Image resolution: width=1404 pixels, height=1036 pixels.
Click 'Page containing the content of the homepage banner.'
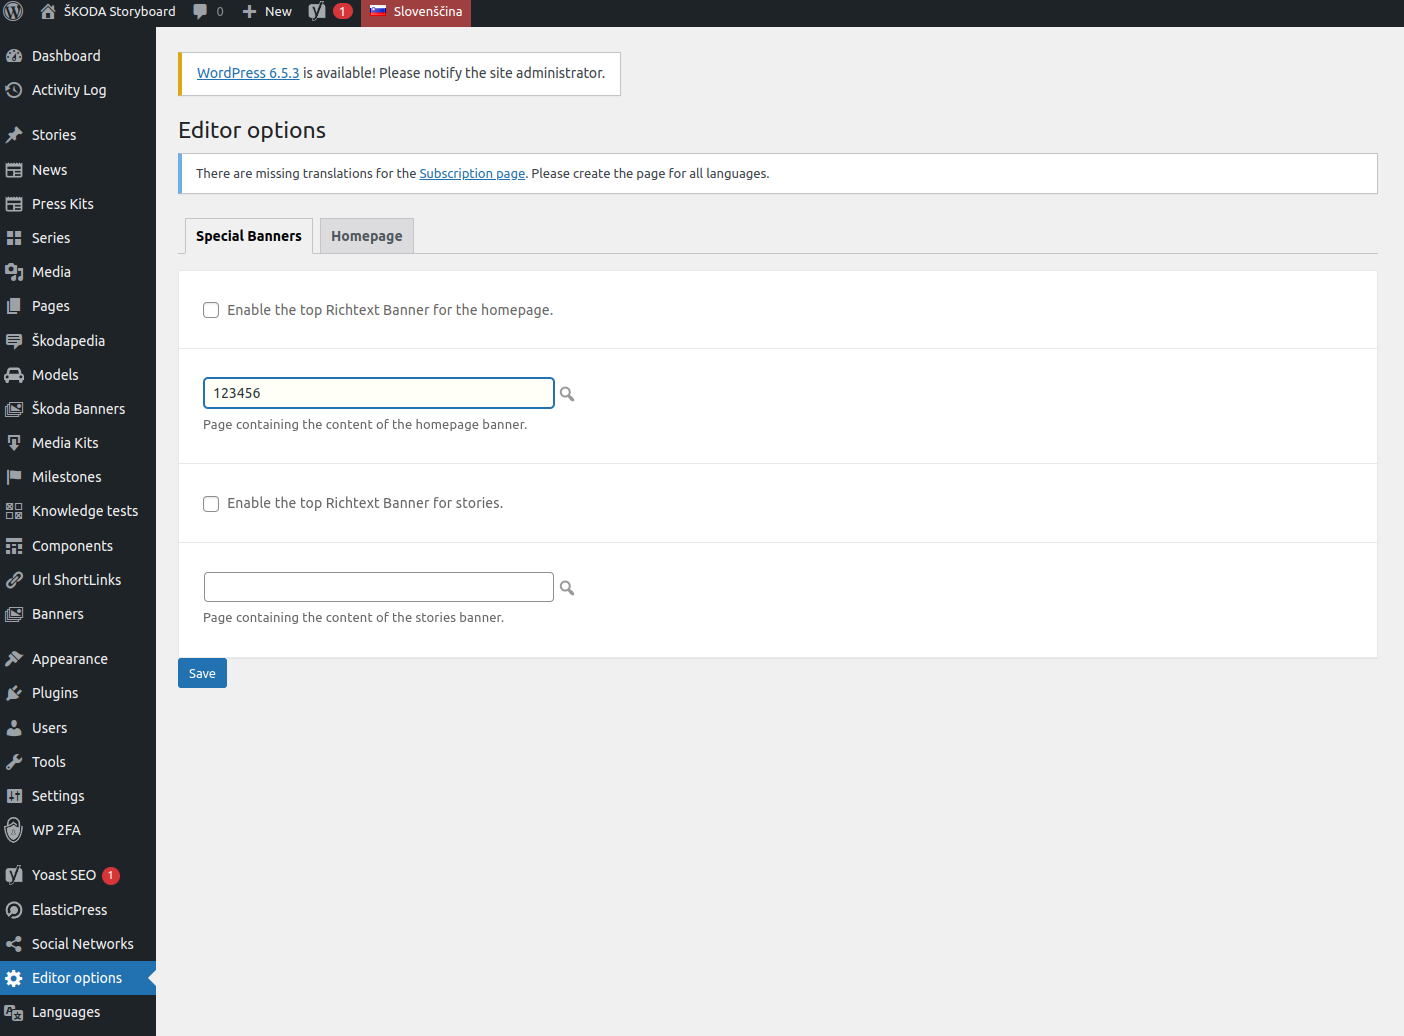pos(365,425)
